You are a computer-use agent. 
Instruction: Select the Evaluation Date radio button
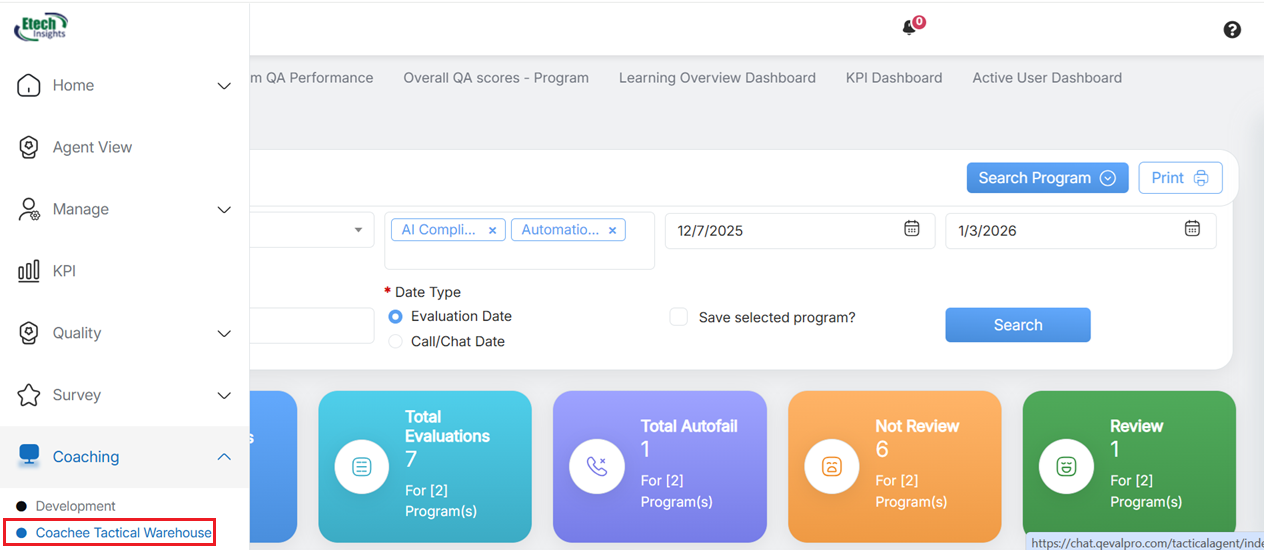[x=396, y=316]
